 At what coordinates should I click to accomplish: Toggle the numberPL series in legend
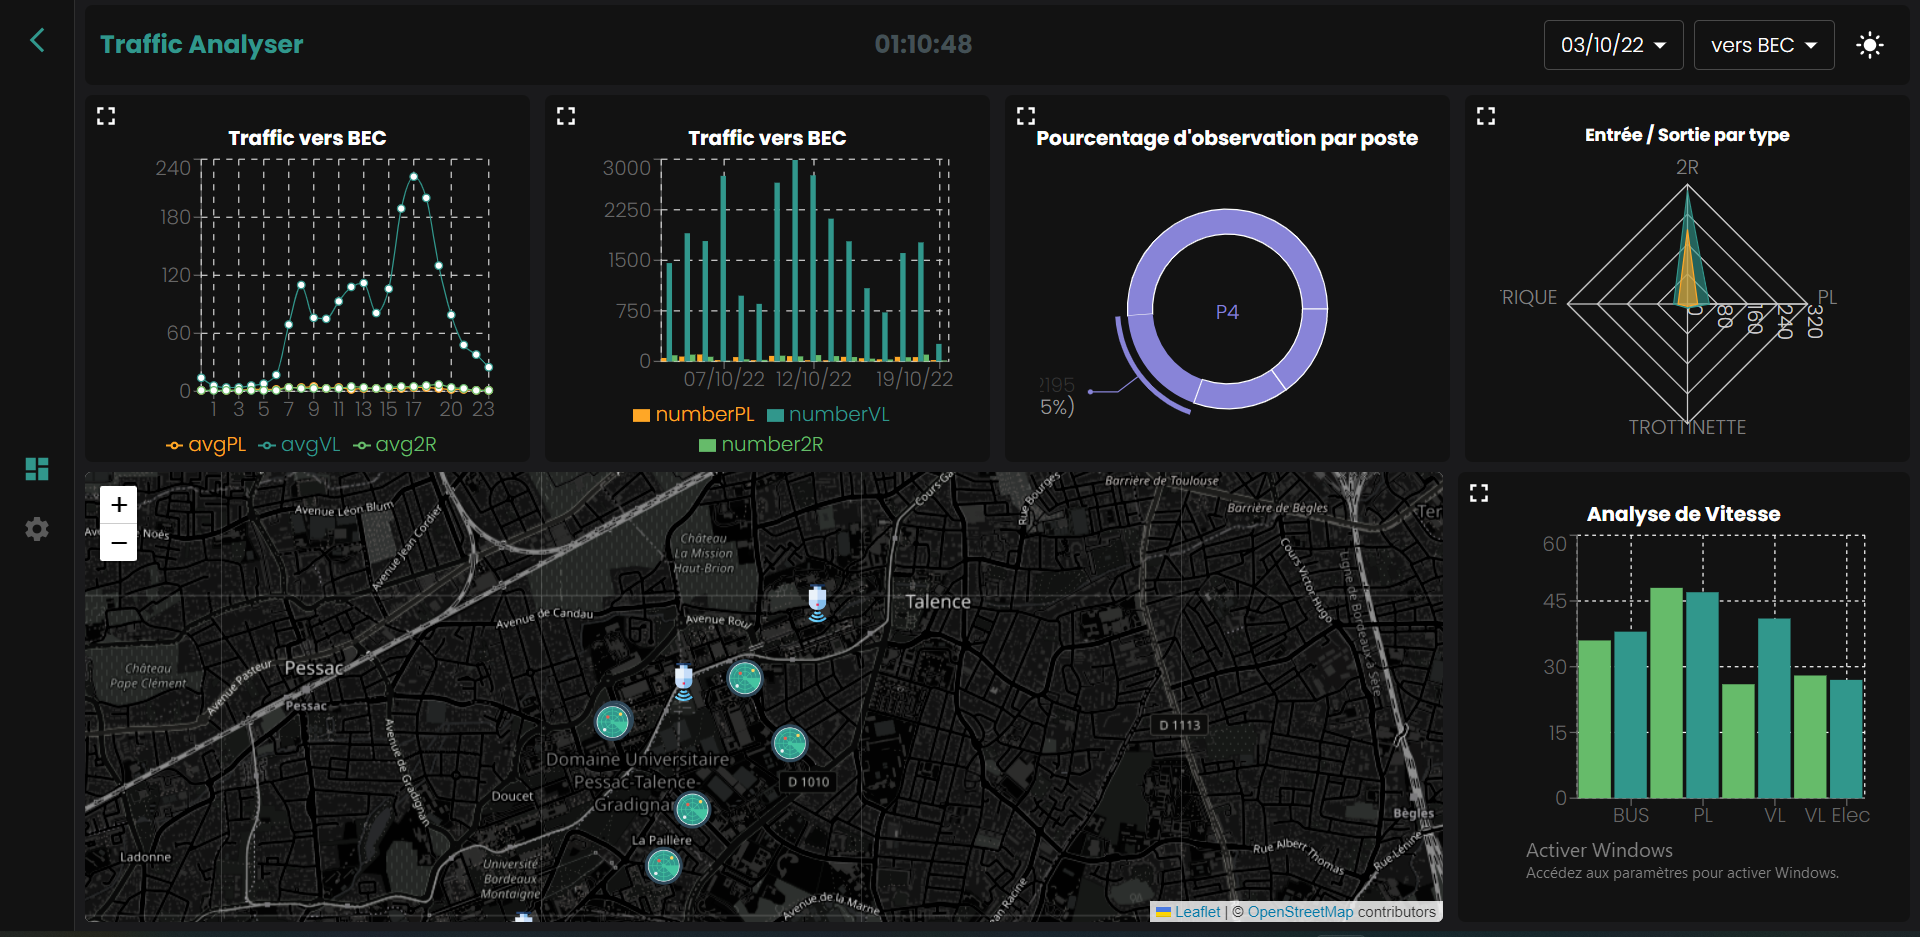[x=693, y=415]
